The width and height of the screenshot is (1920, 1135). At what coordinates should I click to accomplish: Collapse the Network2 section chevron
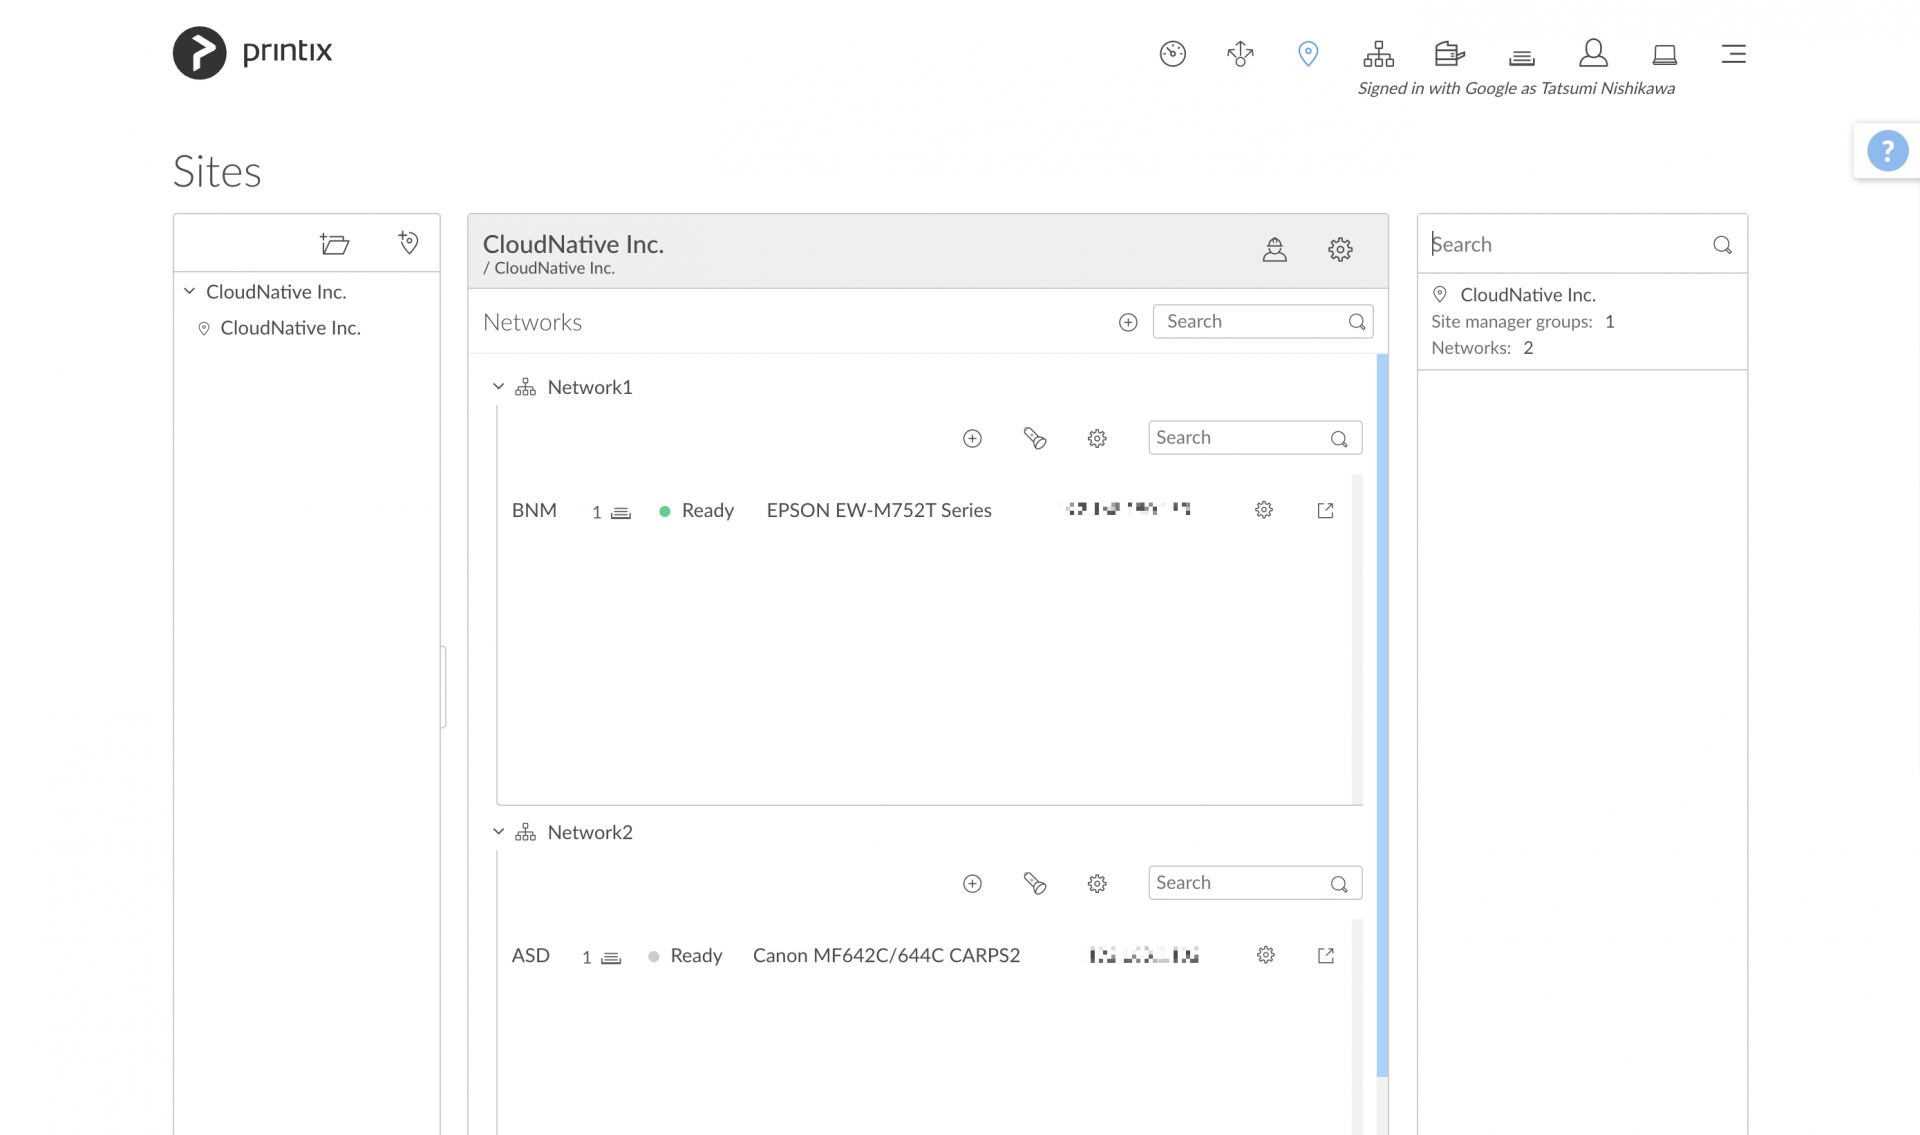[x=498, y=832]
